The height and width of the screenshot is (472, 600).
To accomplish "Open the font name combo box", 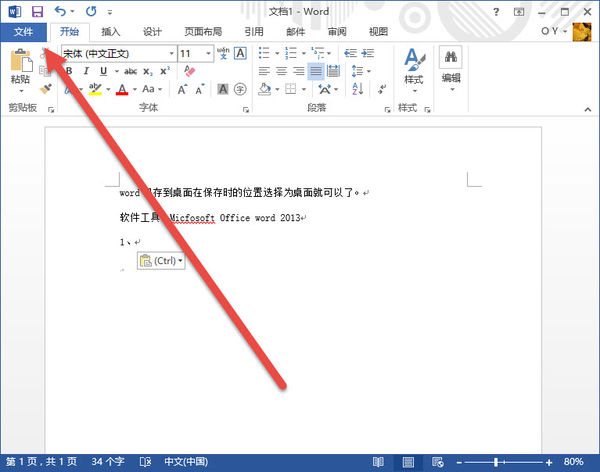I will coord(119,54).
